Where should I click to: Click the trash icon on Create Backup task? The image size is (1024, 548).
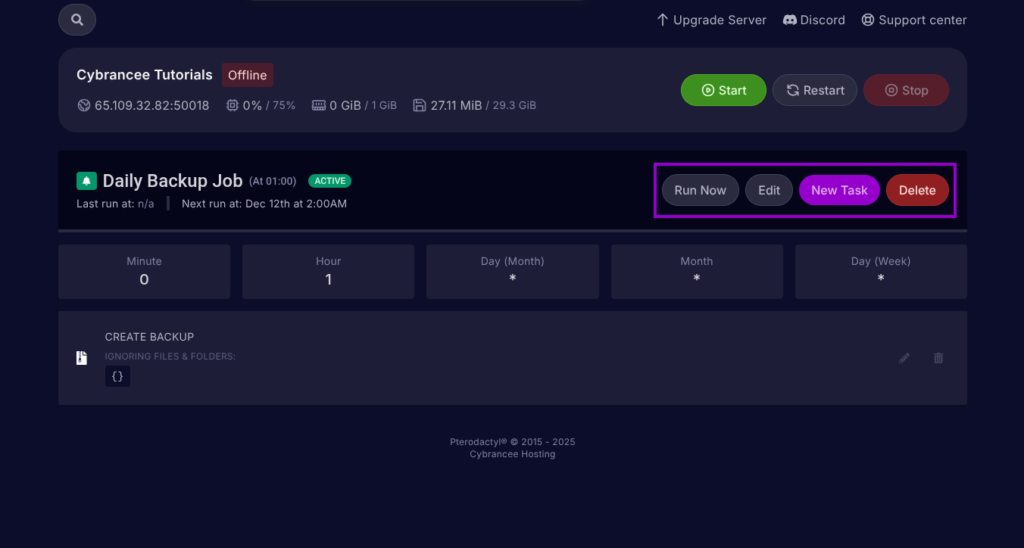(x=938, y=358)
